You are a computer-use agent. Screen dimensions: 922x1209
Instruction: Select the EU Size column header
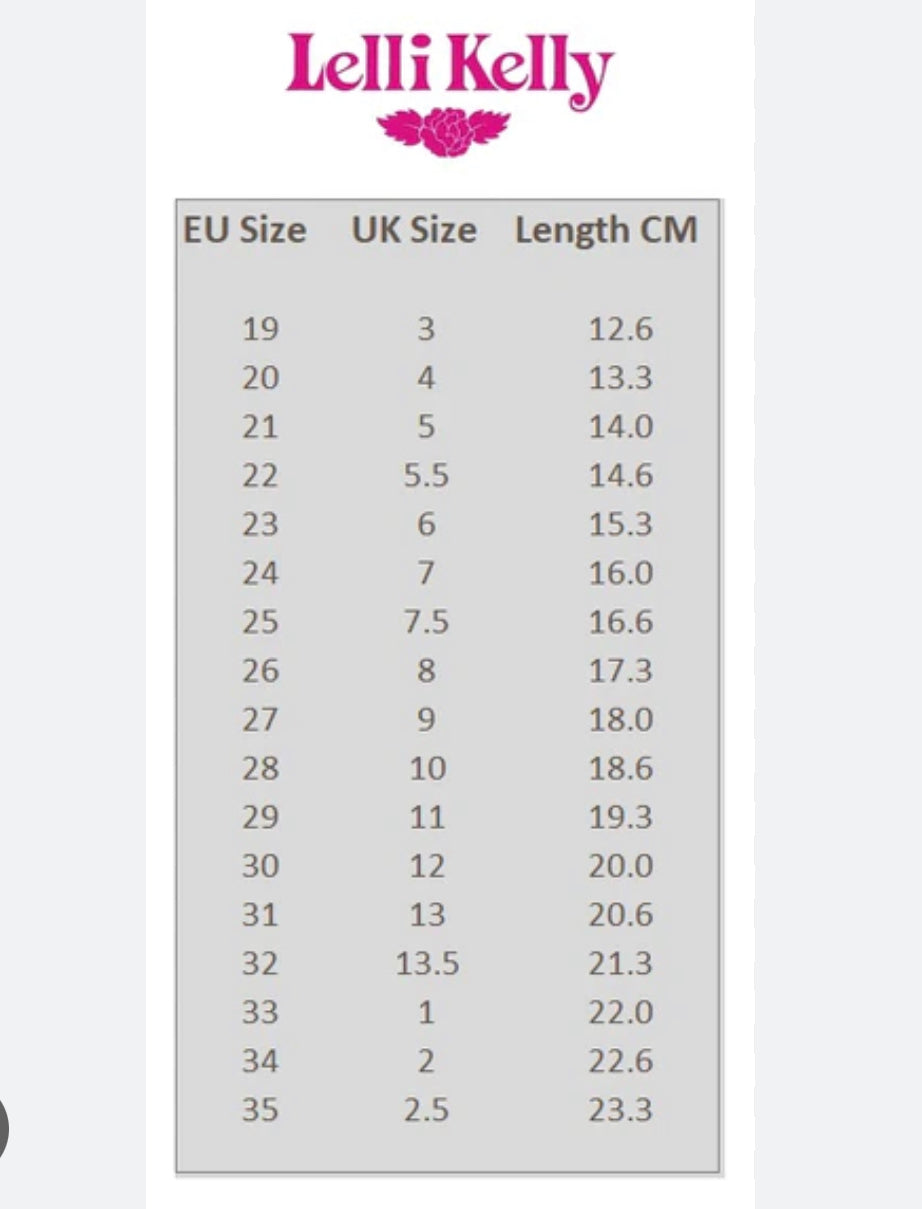(244, 230)
